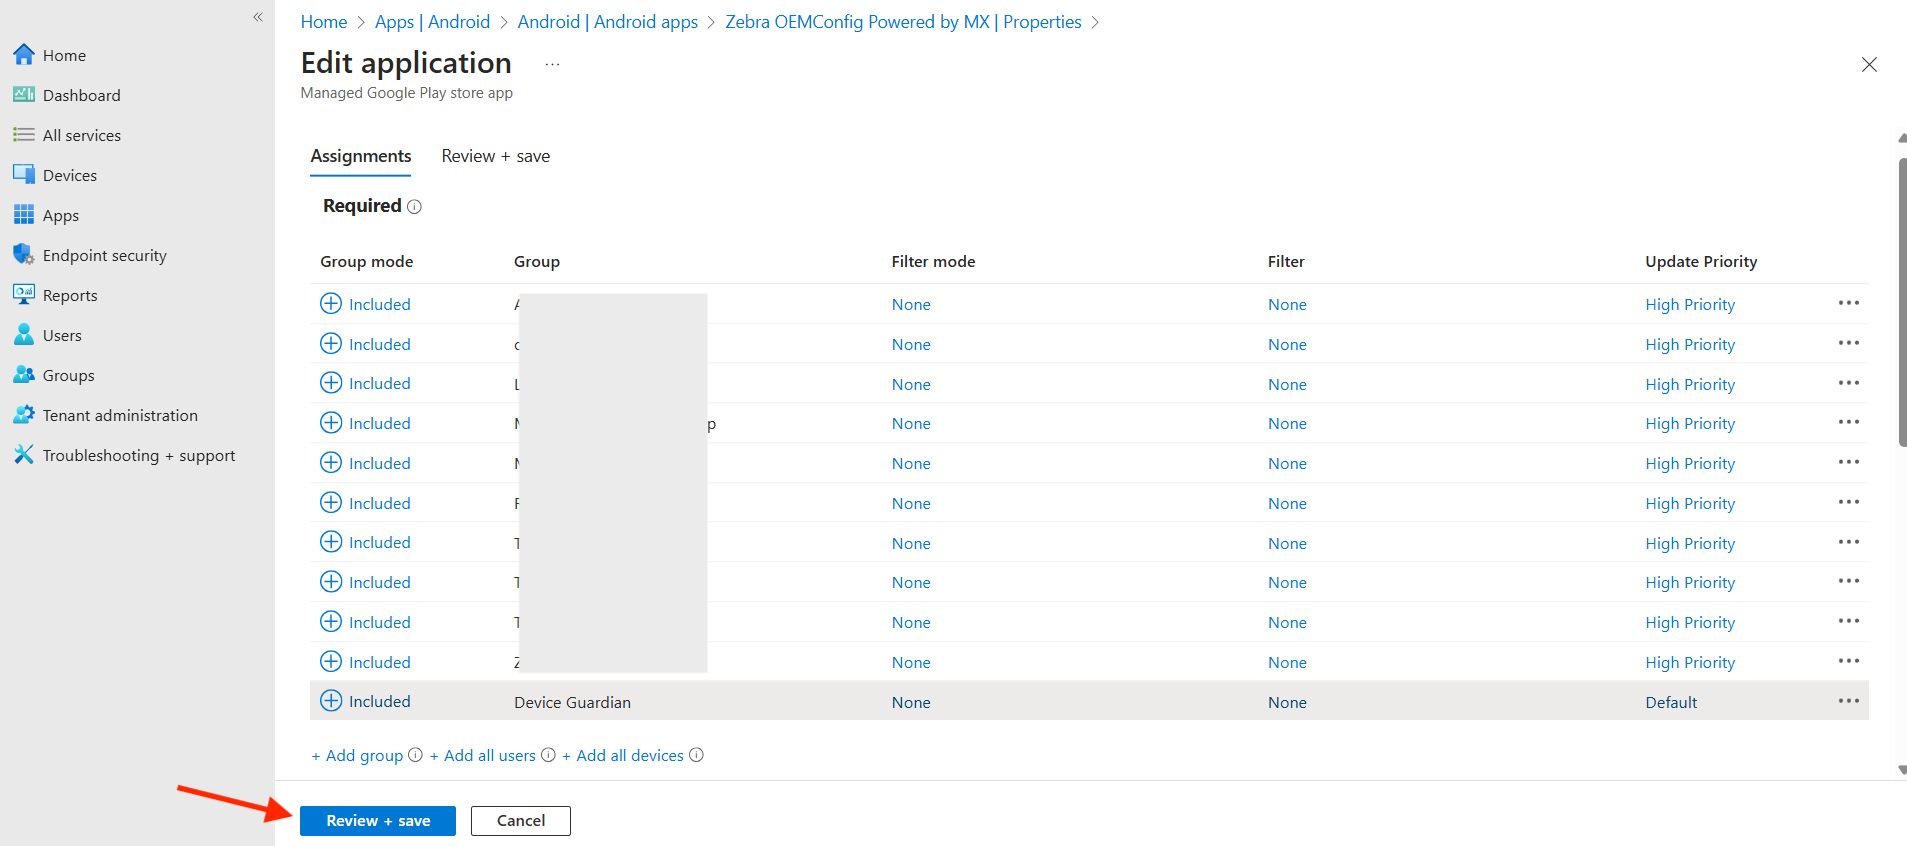The height and width of the screenshot is (846, 1907).
Task: Select the Assignments tab
Action: 360,156
